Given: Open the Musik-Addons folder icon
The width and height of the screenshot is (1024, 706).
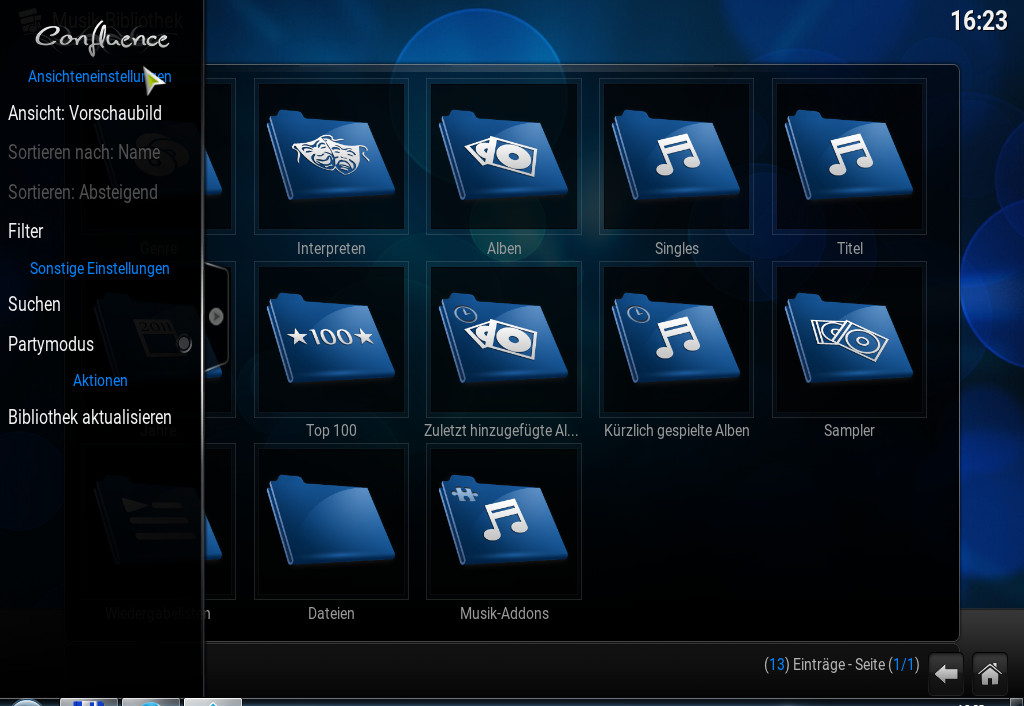Looking at the screenshot, I should [504, 521].
